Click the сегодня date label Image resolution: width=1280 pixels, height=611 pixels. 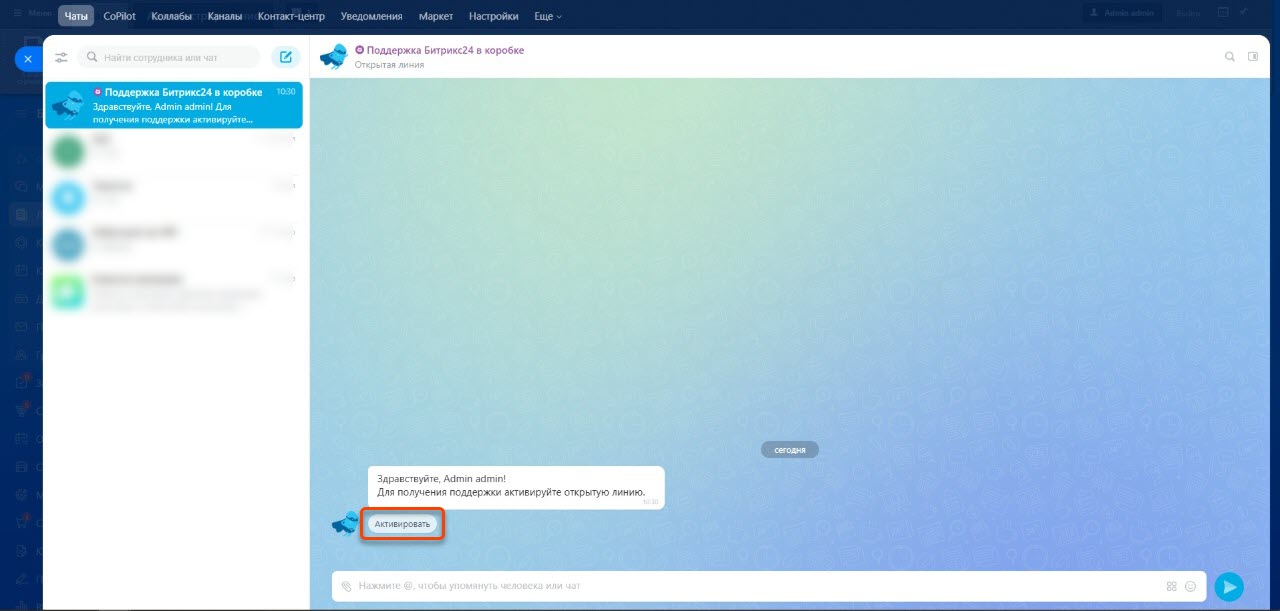pos(790,450)
